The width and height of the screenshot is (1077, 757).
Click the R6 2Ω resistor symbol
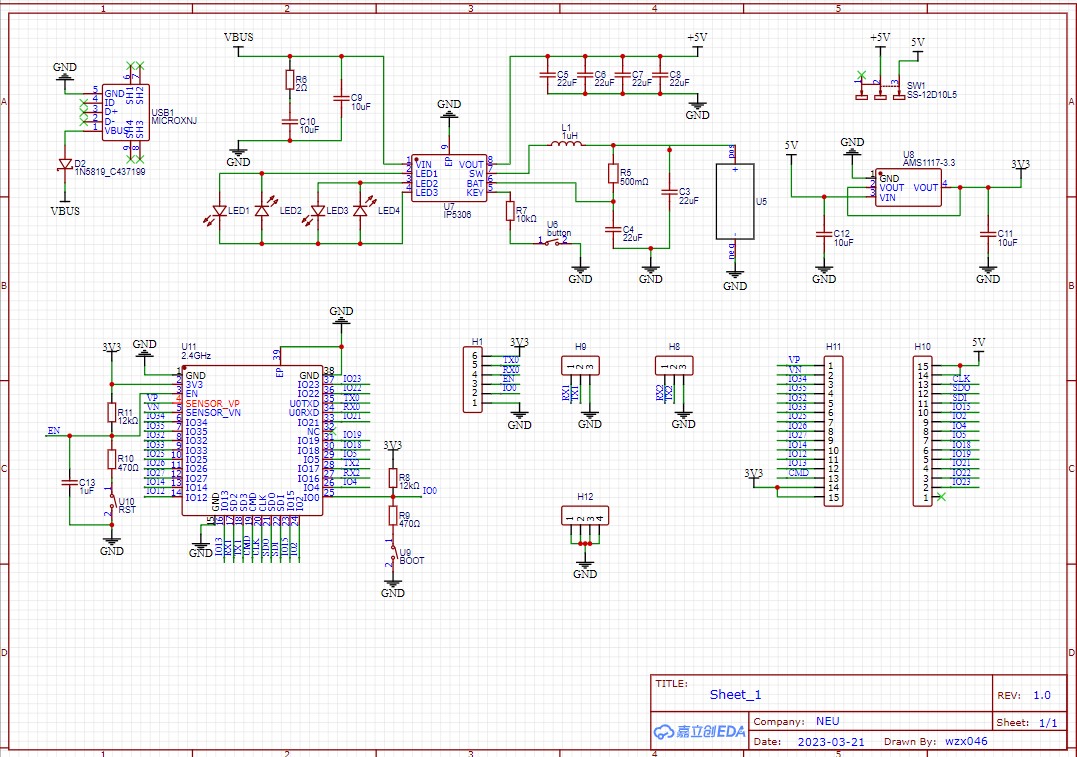289,80
